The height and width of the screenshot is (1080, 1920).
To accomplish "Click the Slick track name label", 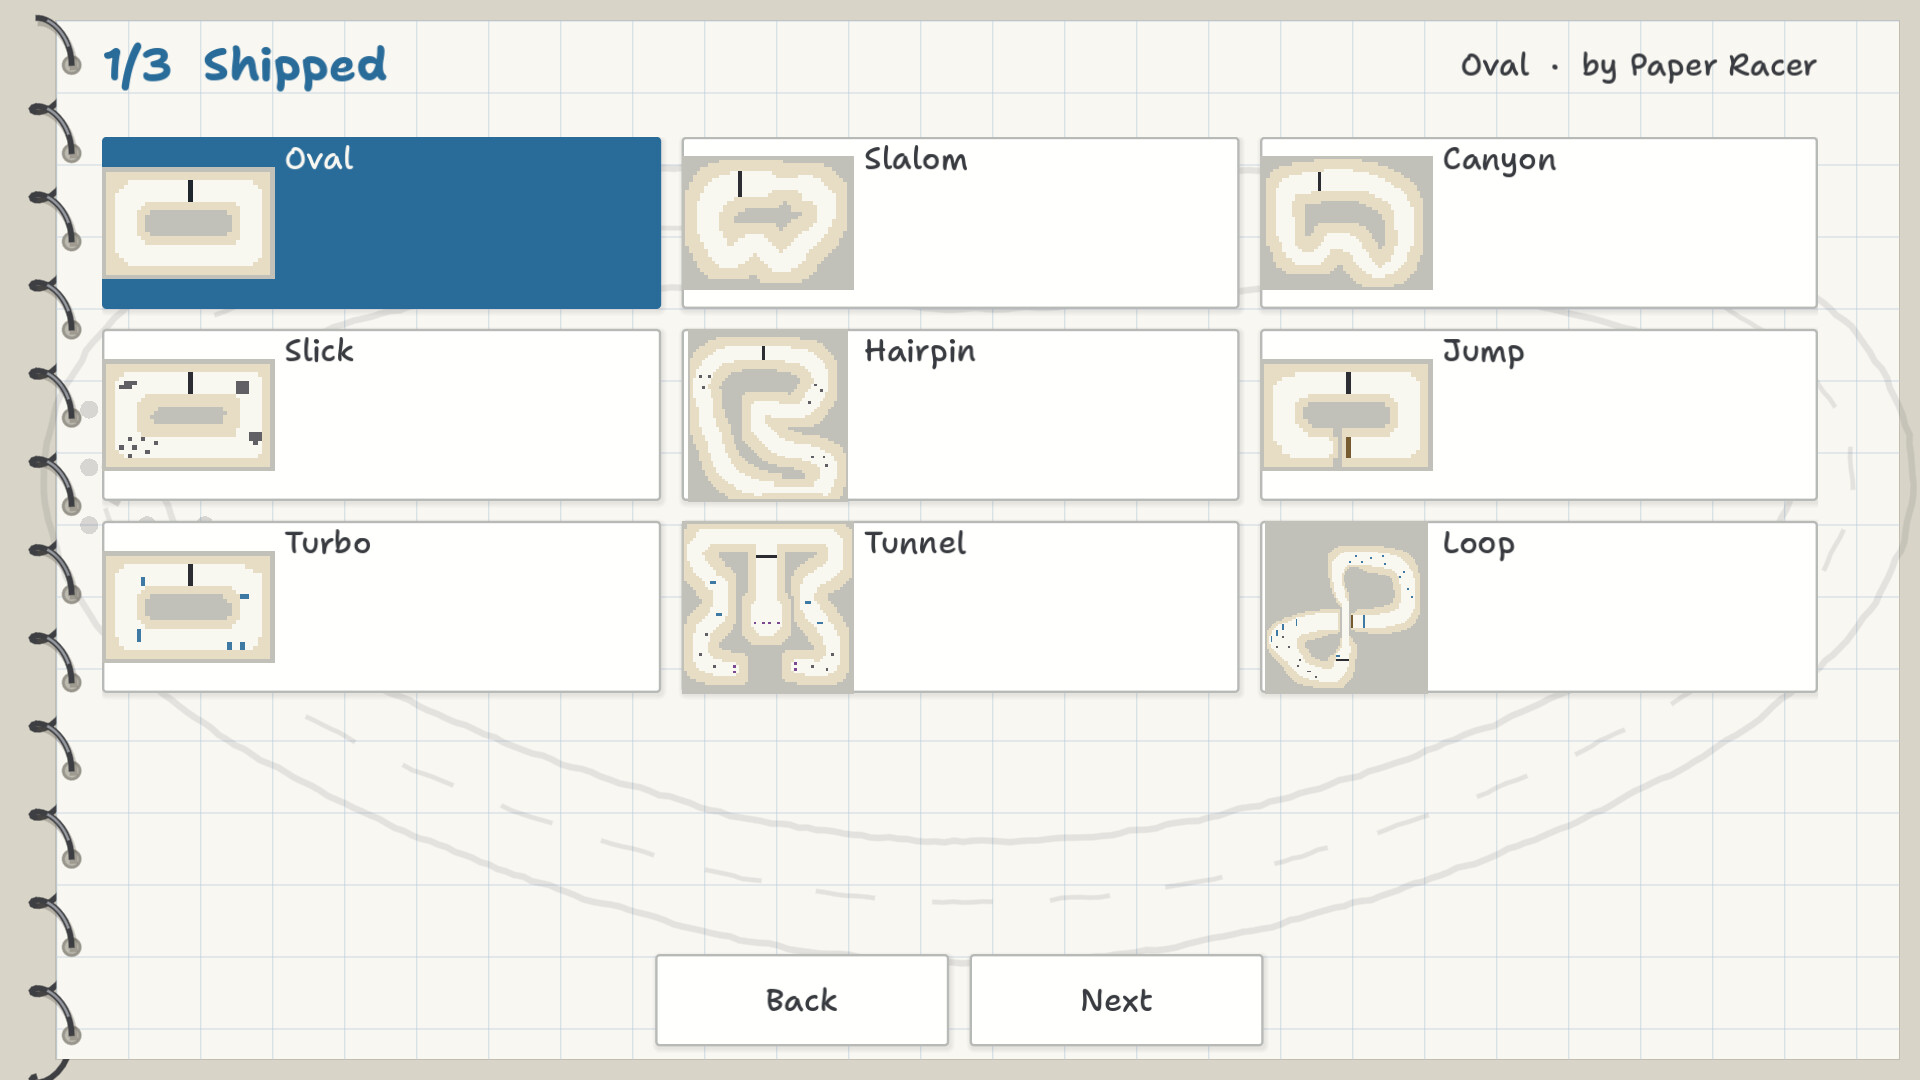I will coord(319,351).
